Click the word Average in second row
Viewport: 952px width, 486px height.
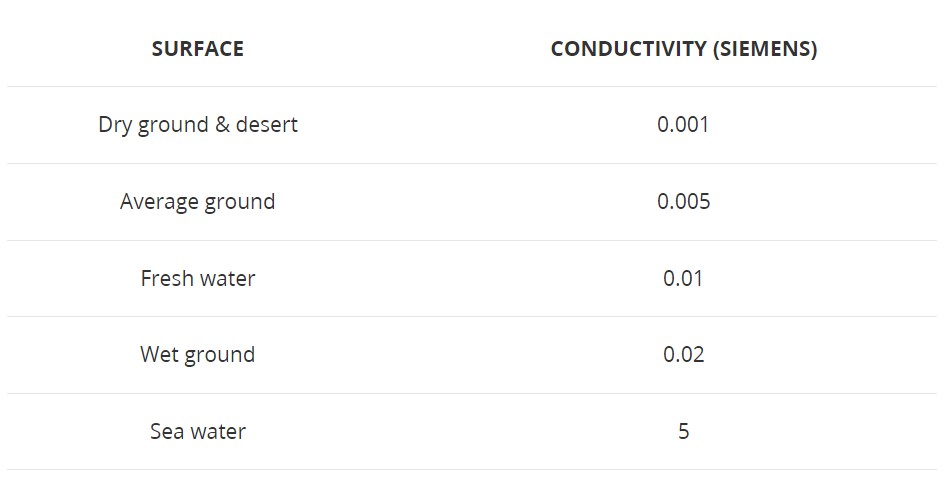click(159, 202)
